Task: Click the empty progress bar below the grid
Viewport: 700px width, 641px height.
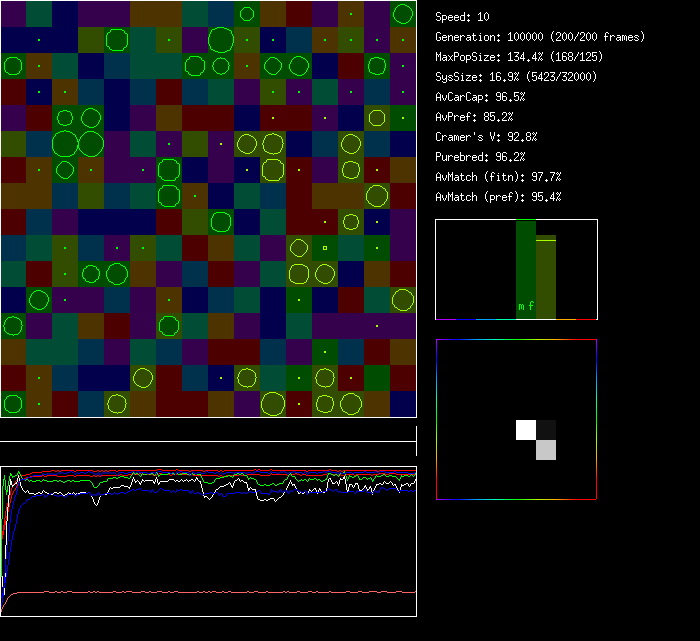Action: coord(208,431)
